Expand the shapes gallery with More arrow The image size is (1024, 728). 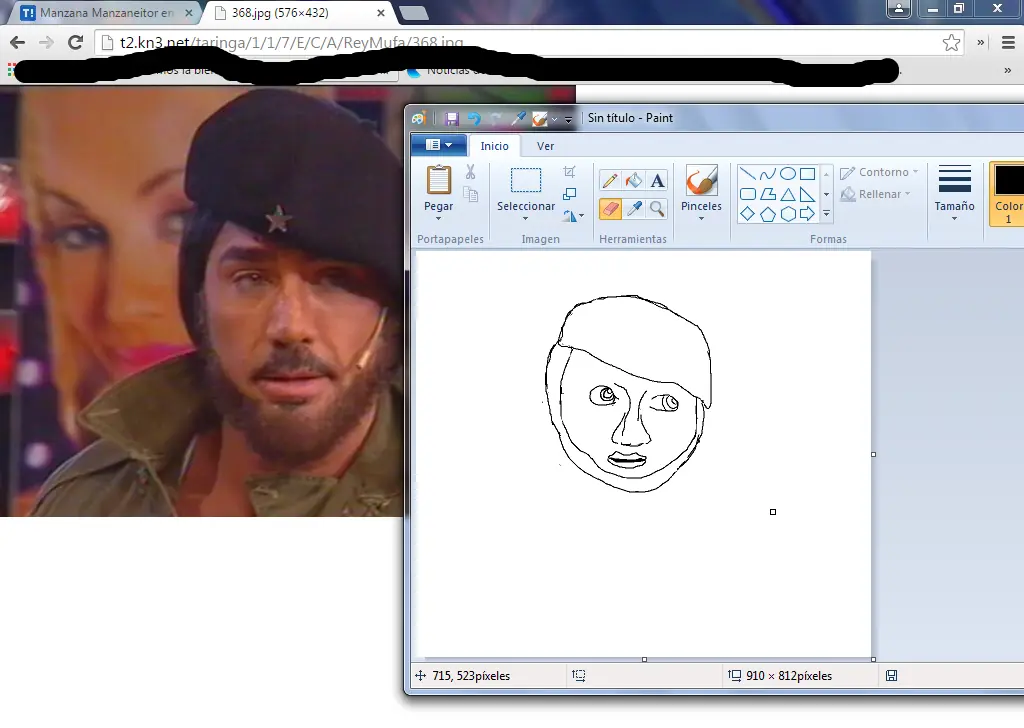[x=826, y=214]
